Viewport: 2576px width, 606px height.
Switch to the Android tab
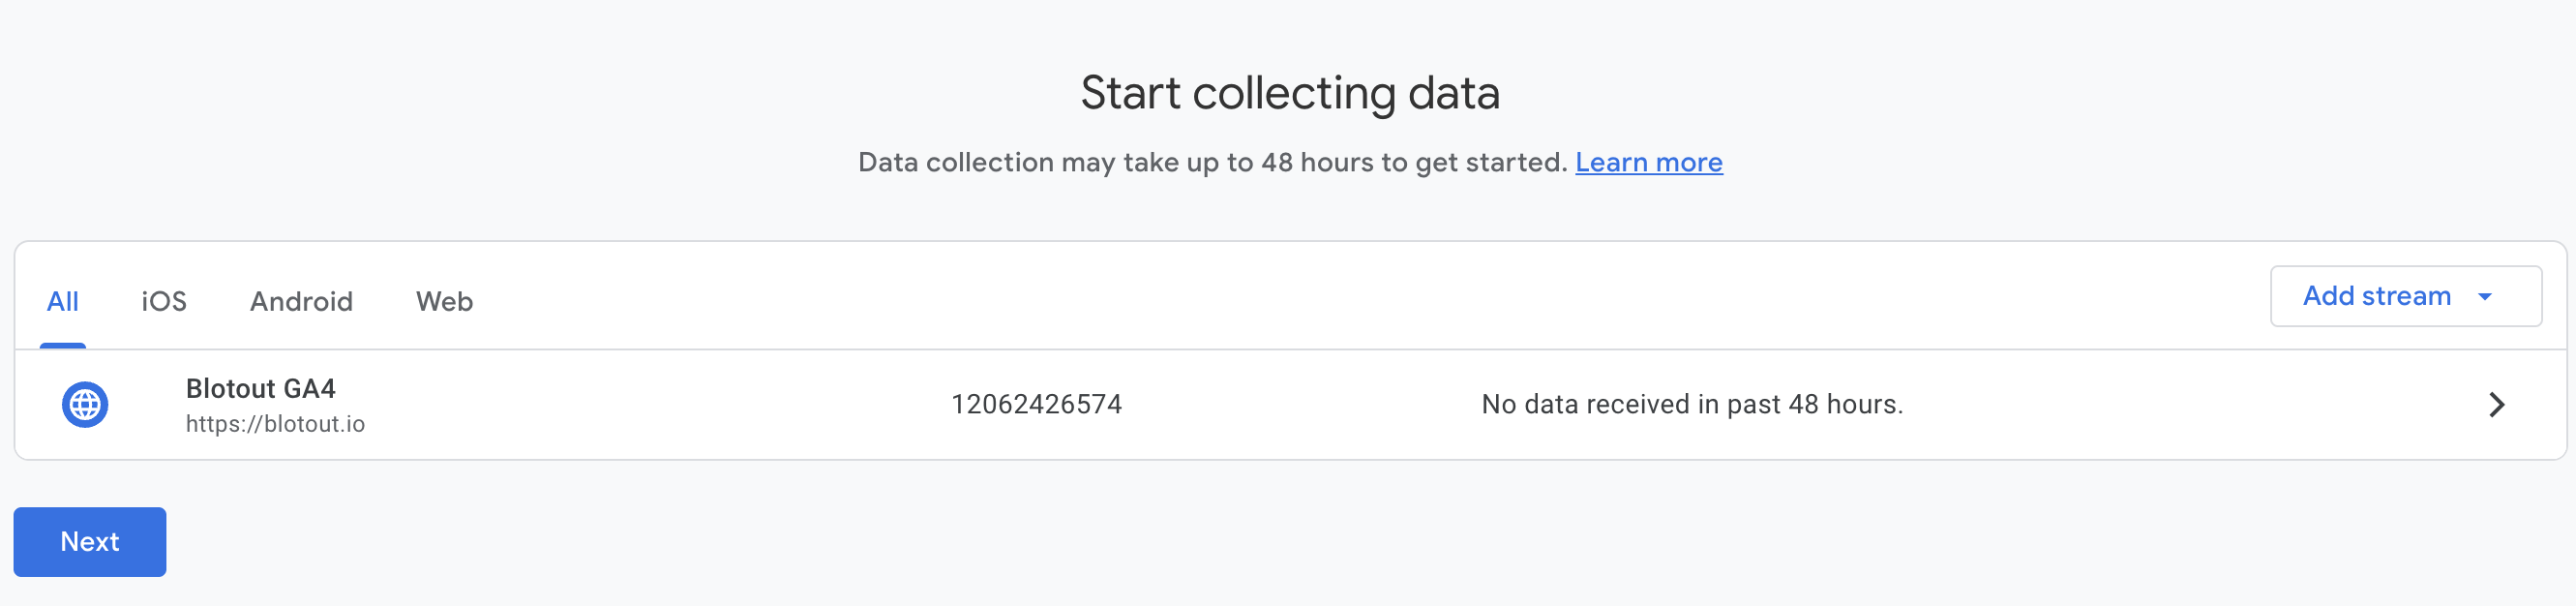301,301
